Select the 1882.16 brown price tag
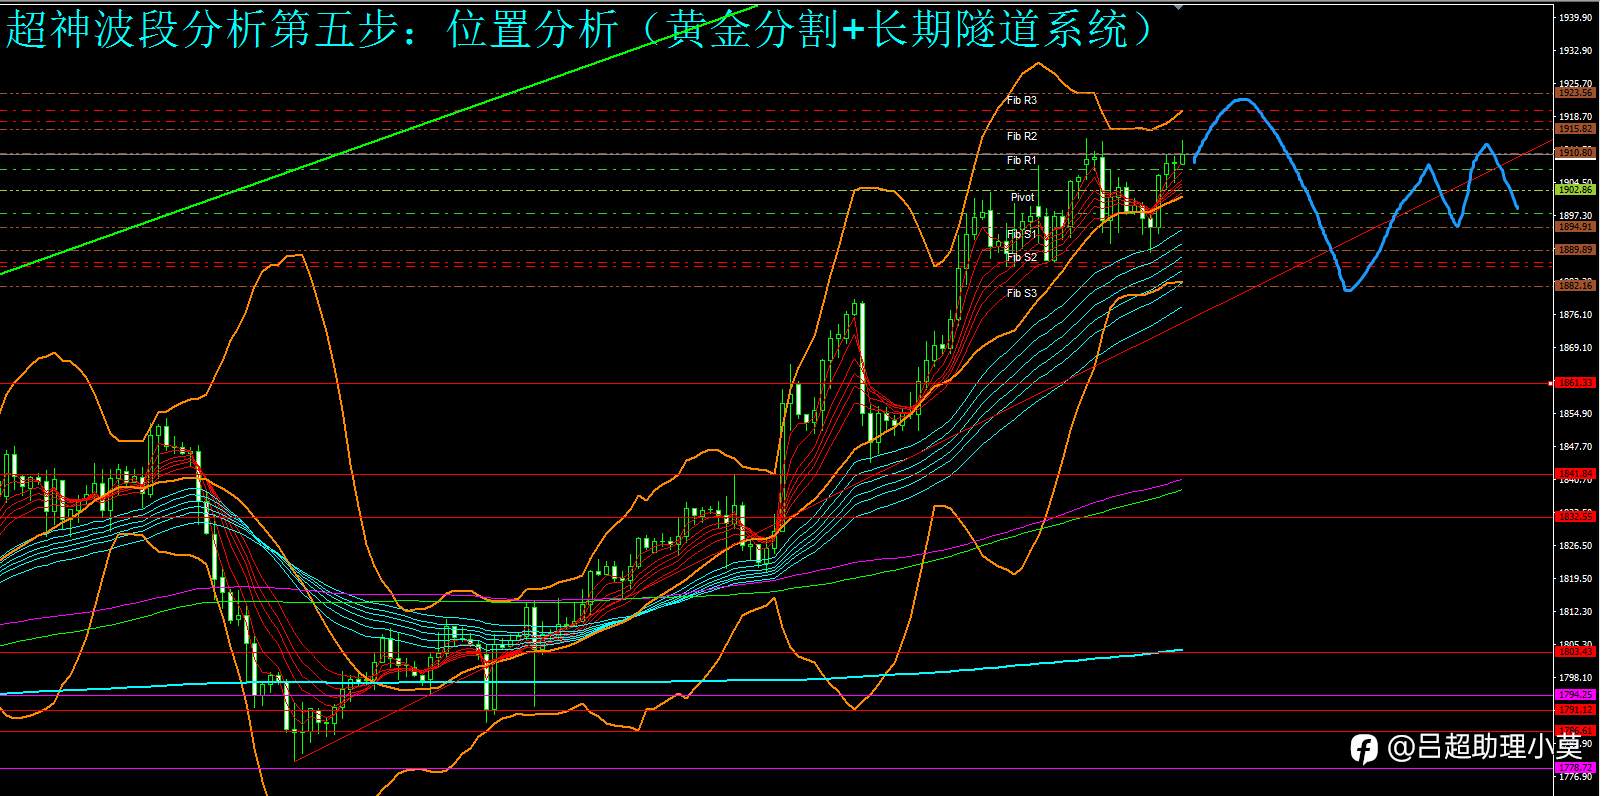The height and width of the screenshot is (796, 1601). coord(1575,286)
